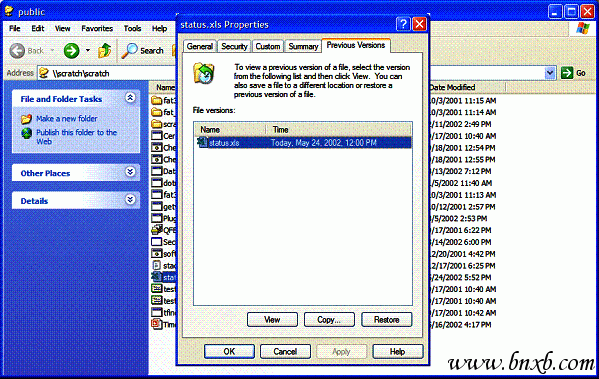Image resolution: width=599 pixels, height=379 pixels.
Task: Switch to the Summary tab
Action: click(x=303, y=46)
